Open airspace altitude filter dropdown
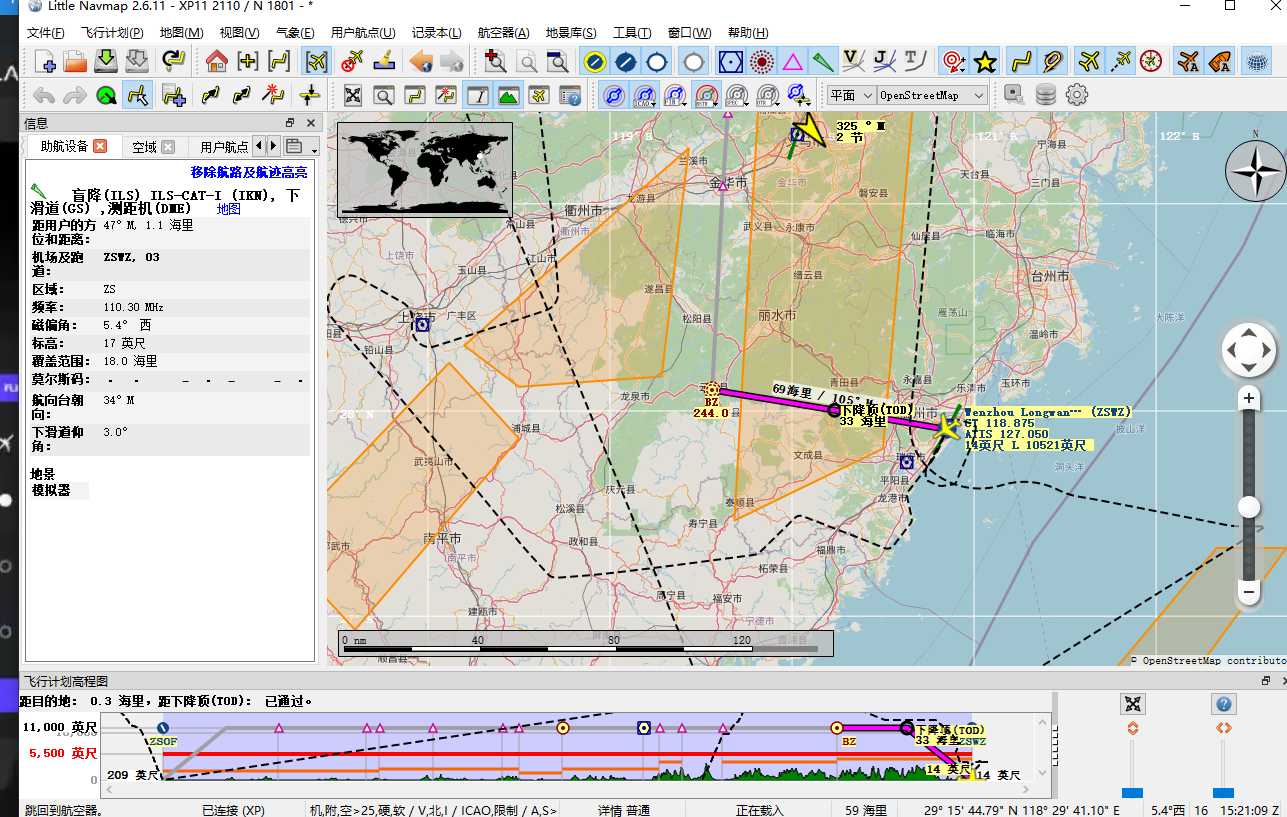Screen dimensions: 1287x817 pos(798,96)
